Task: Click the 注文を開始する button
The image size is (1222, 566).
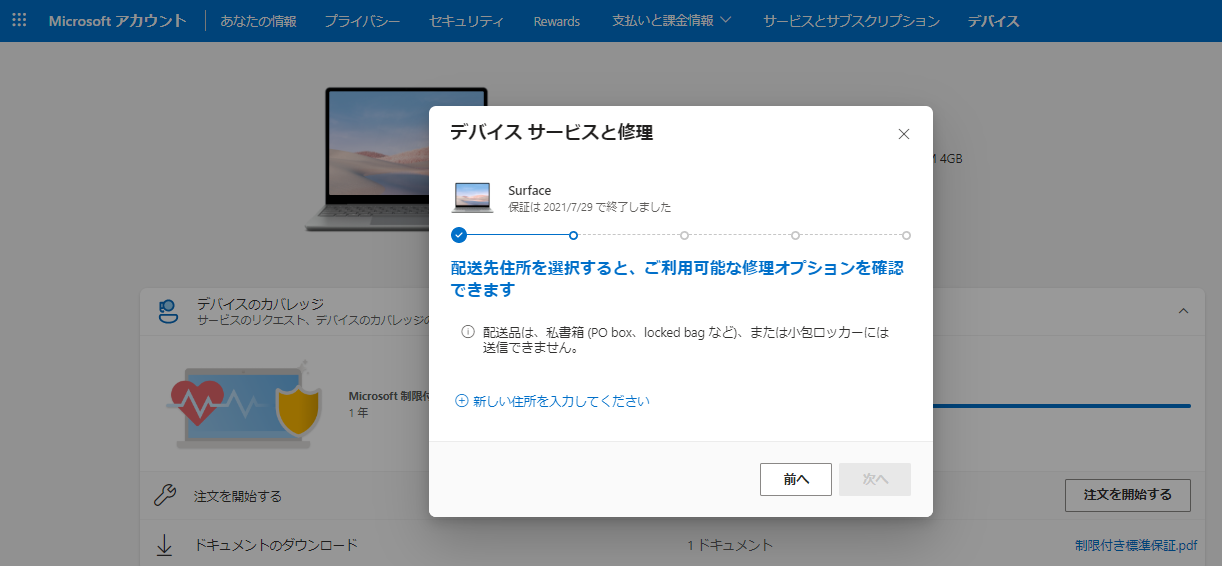Action: coord(1128,495)
